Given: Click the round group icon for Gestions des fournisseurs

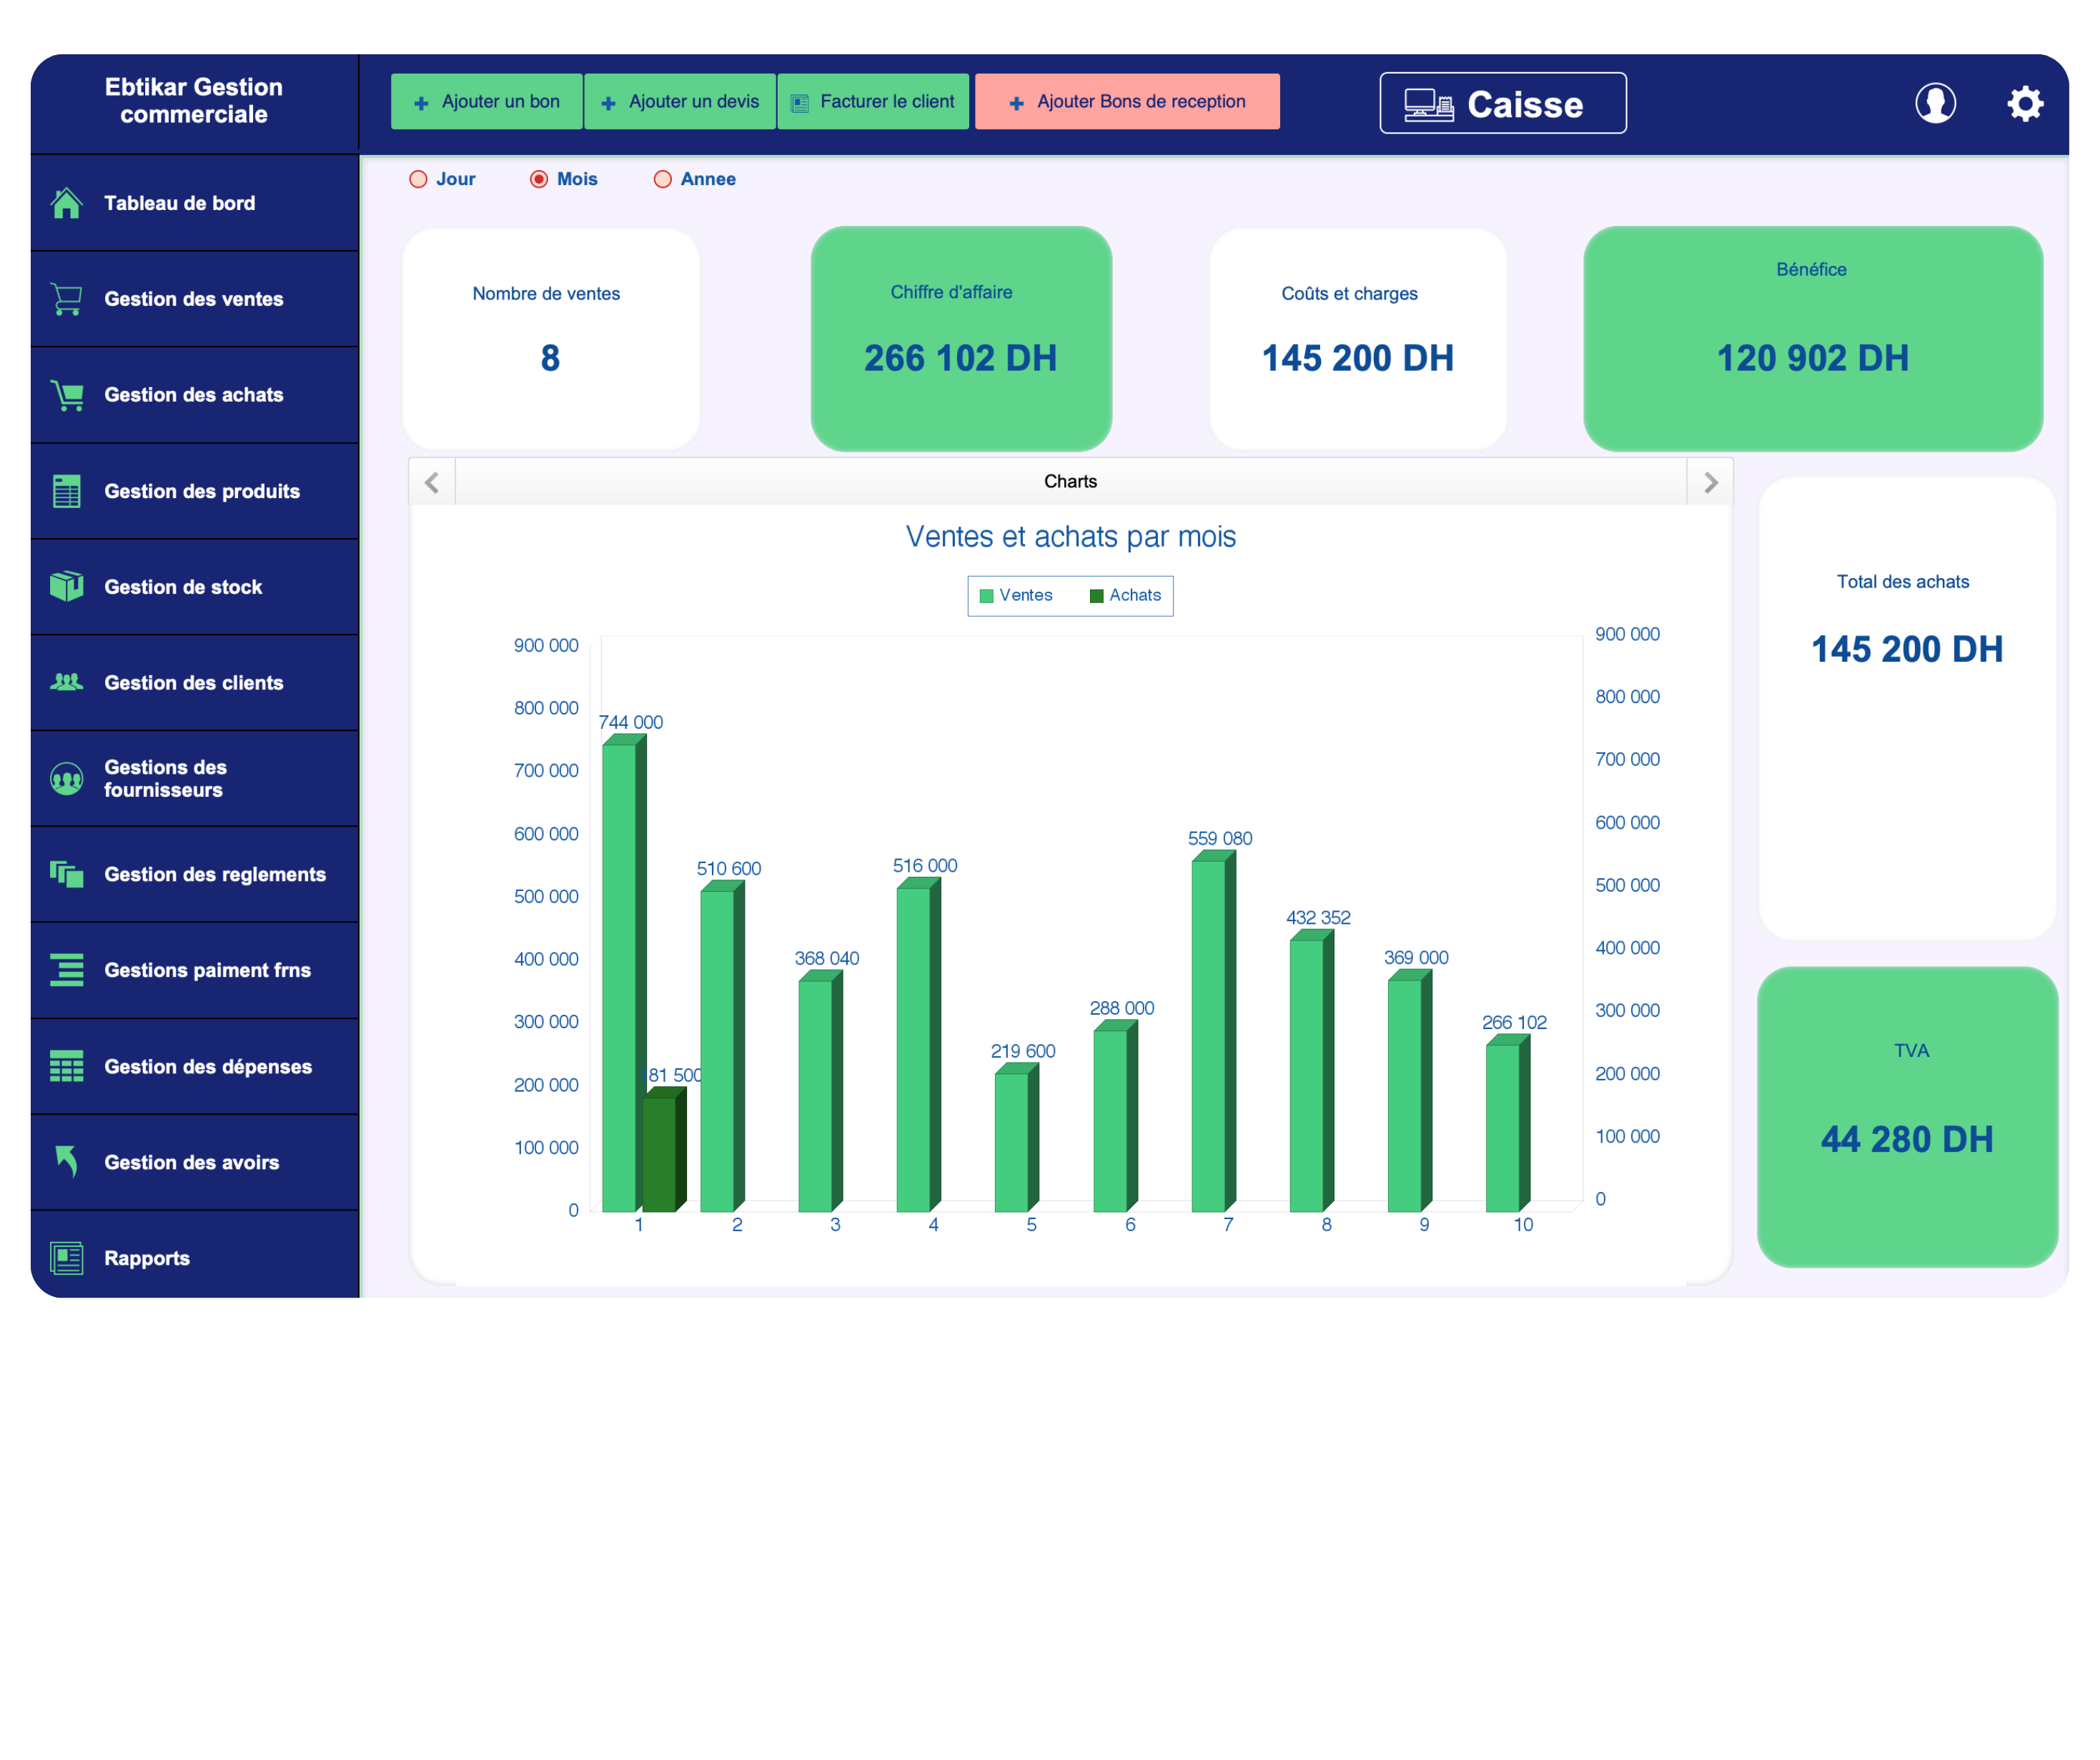Looking at the screenshot, I should point(66,779).
